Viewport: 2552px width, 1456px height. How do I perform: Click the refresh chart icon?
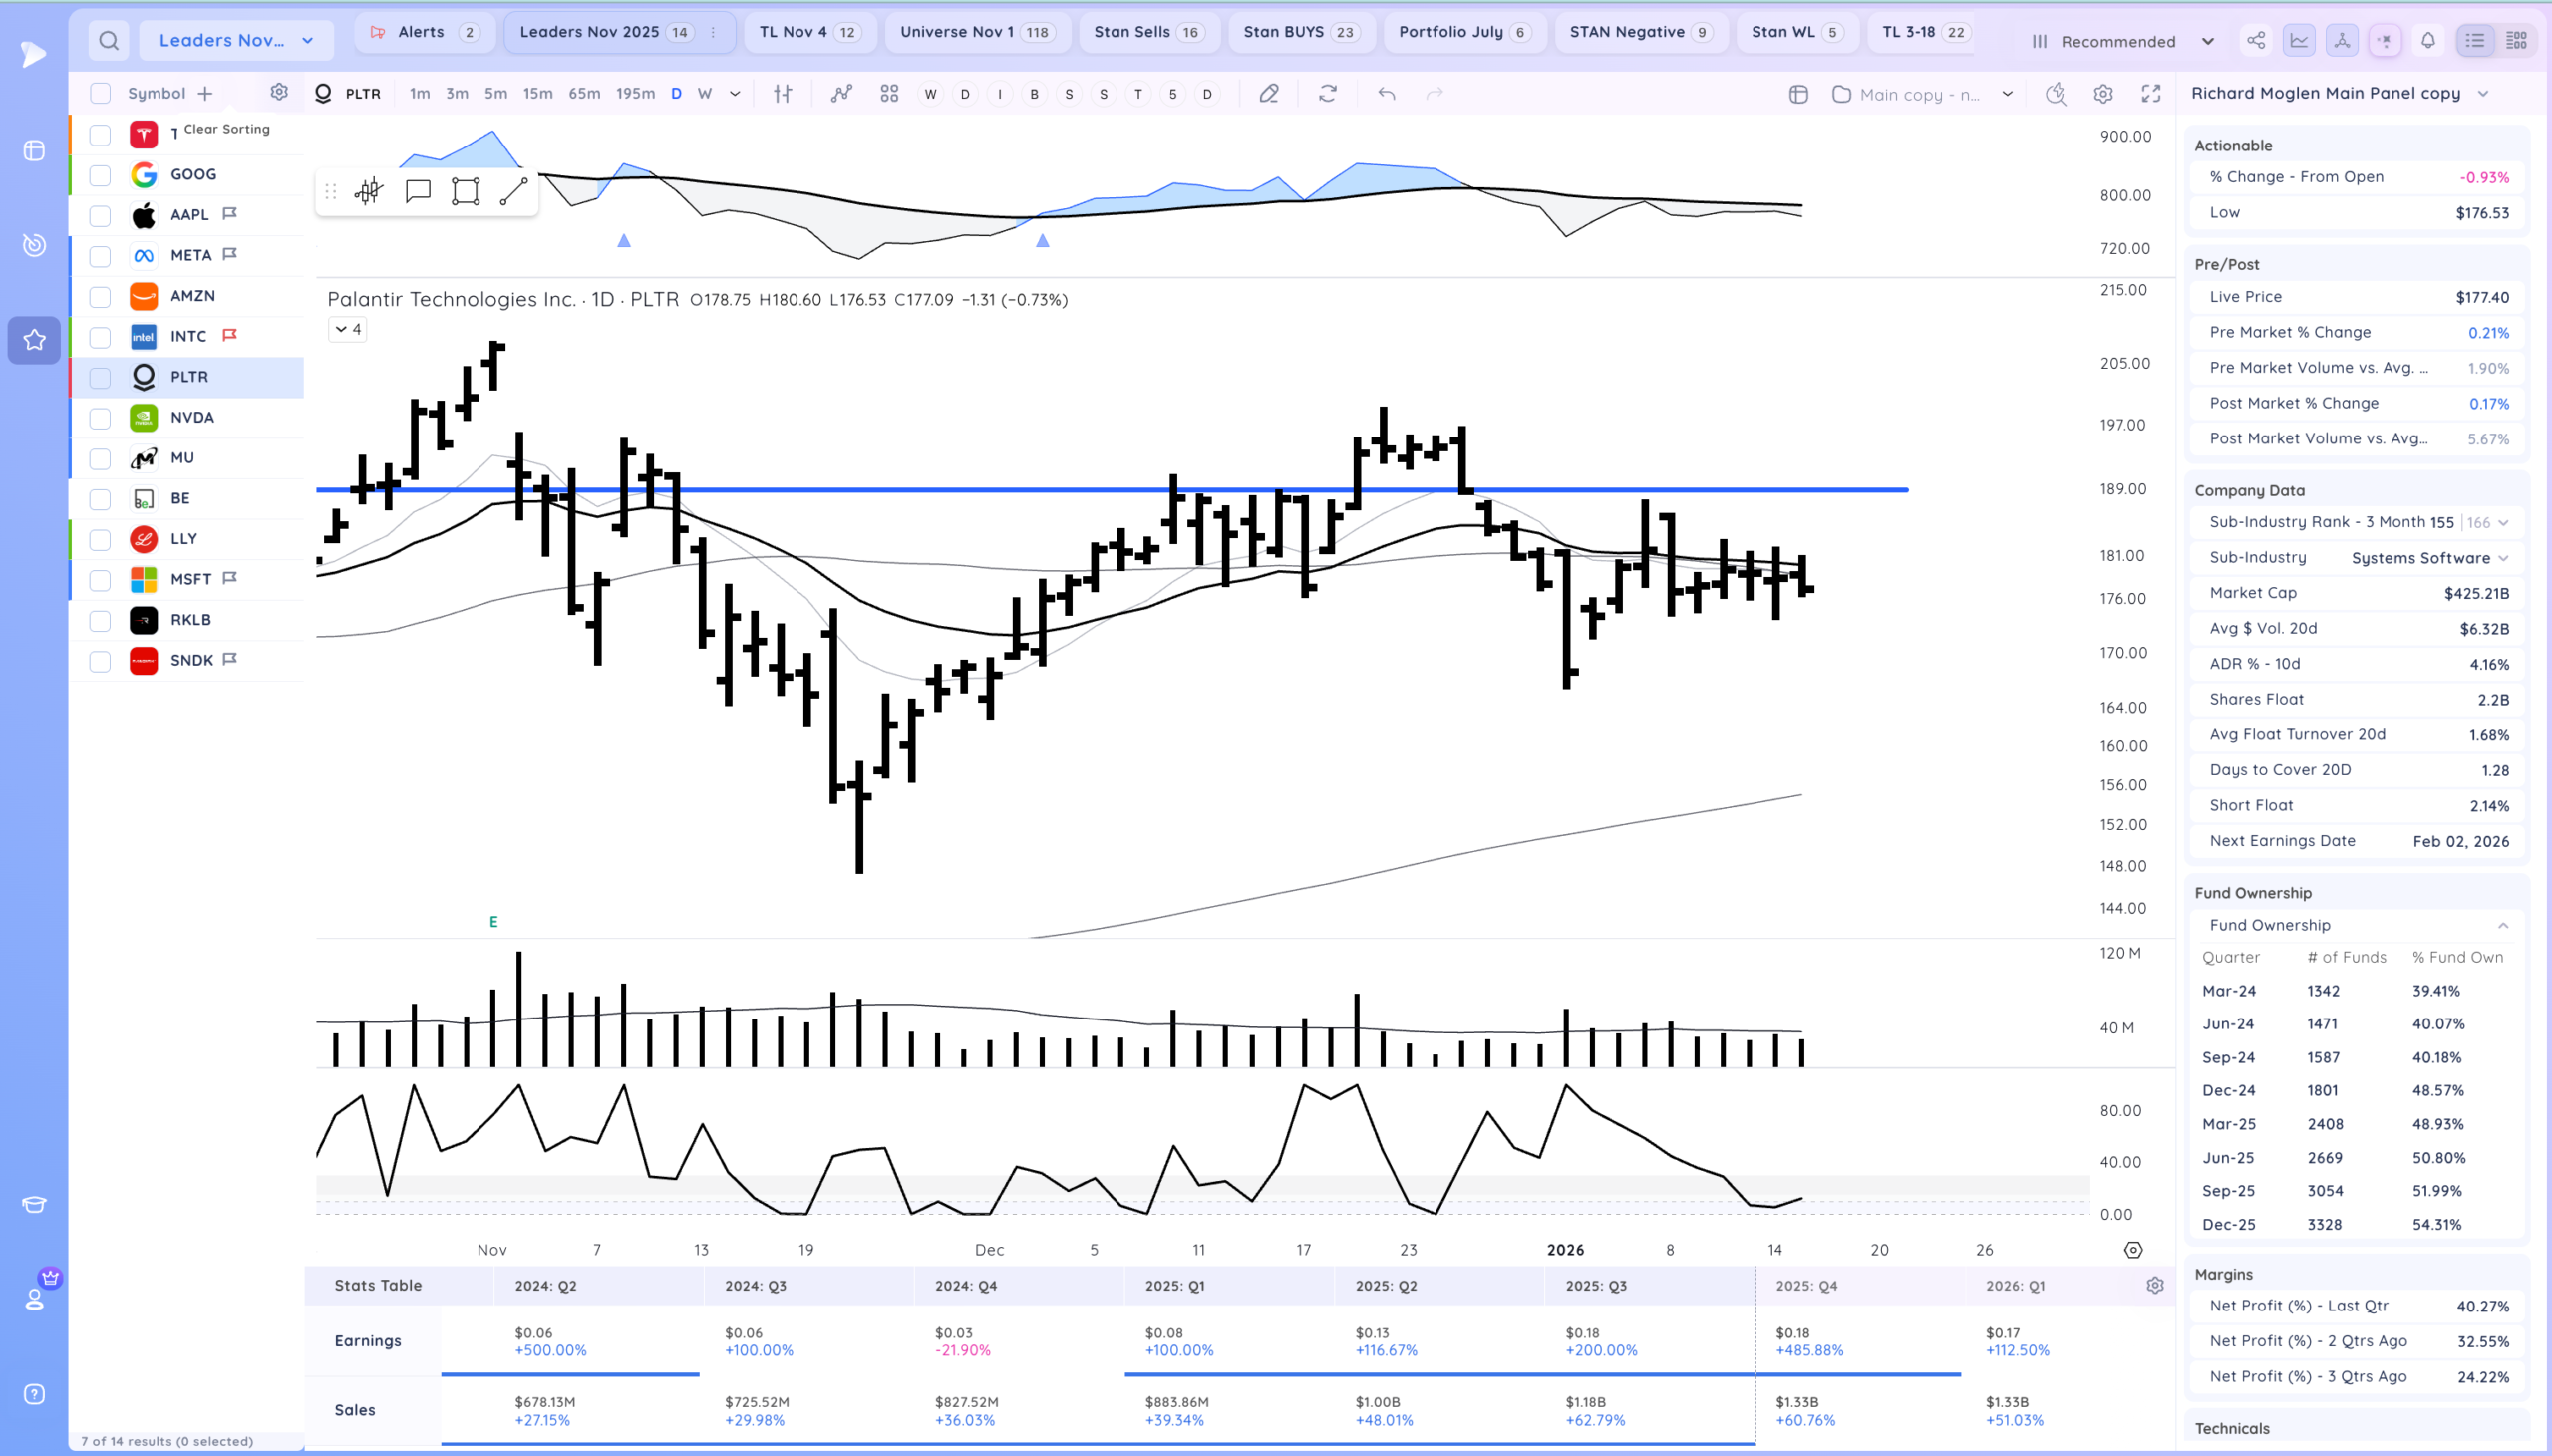(x=1327, y=94)
